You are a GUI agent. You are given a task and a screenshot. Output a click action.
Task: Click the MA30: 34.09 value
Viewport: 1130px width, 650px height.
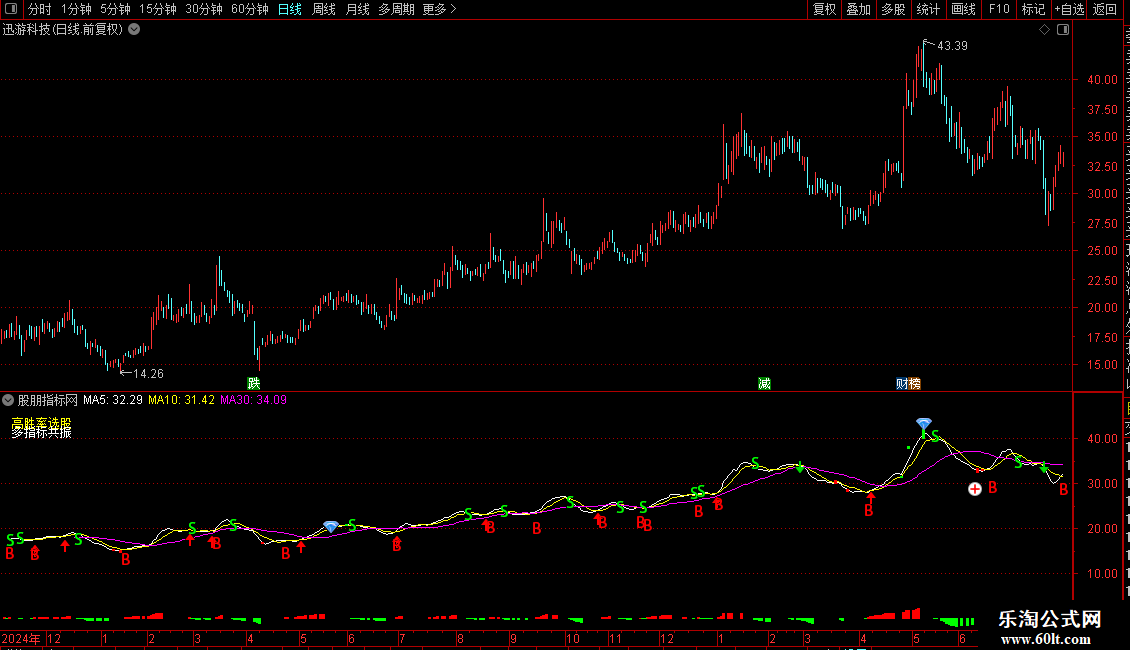[254, 400]
